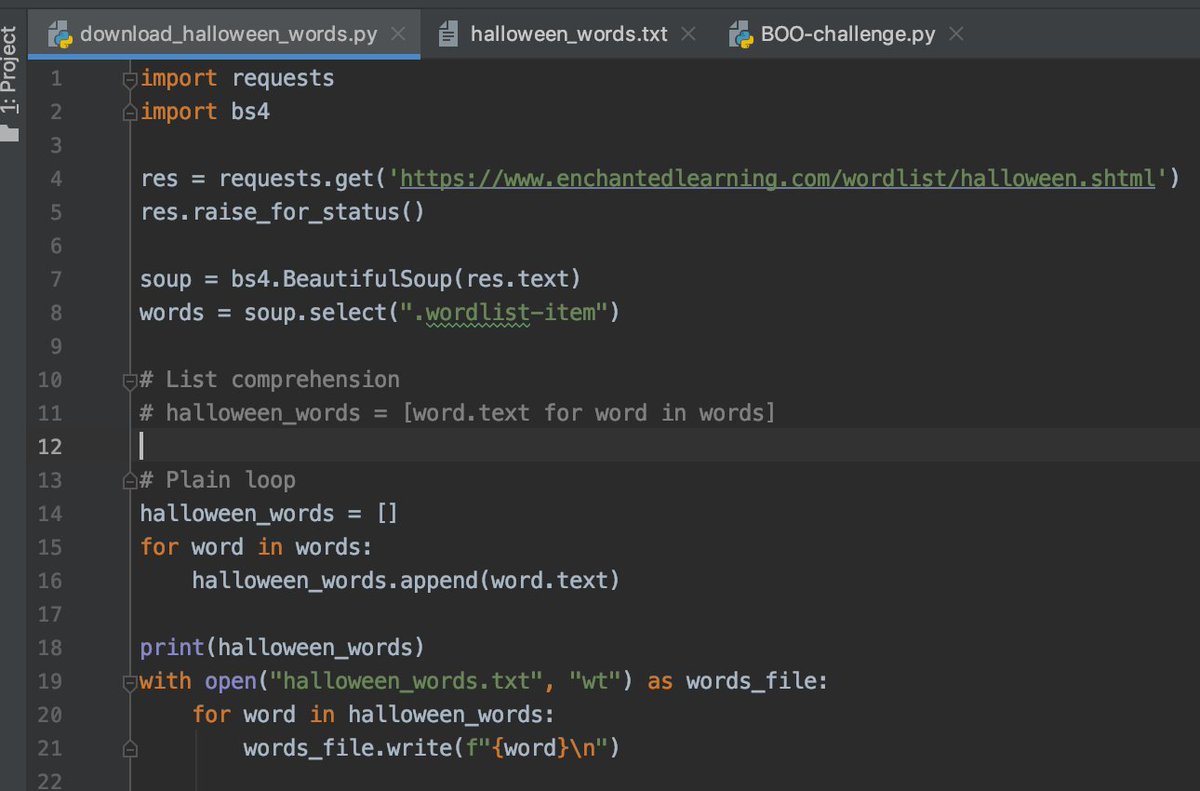Close the halloween_words.txt tab
Viewport: 1200px width, 791px height.
coord(688,33)
